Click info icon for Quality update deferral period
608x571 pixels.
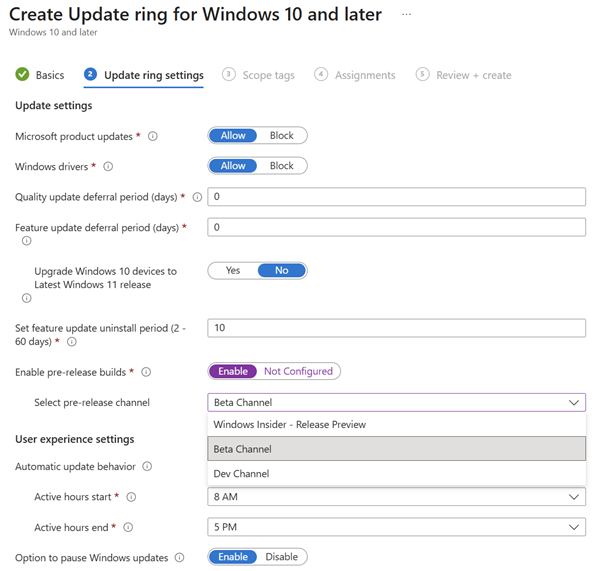click(197, 197)
